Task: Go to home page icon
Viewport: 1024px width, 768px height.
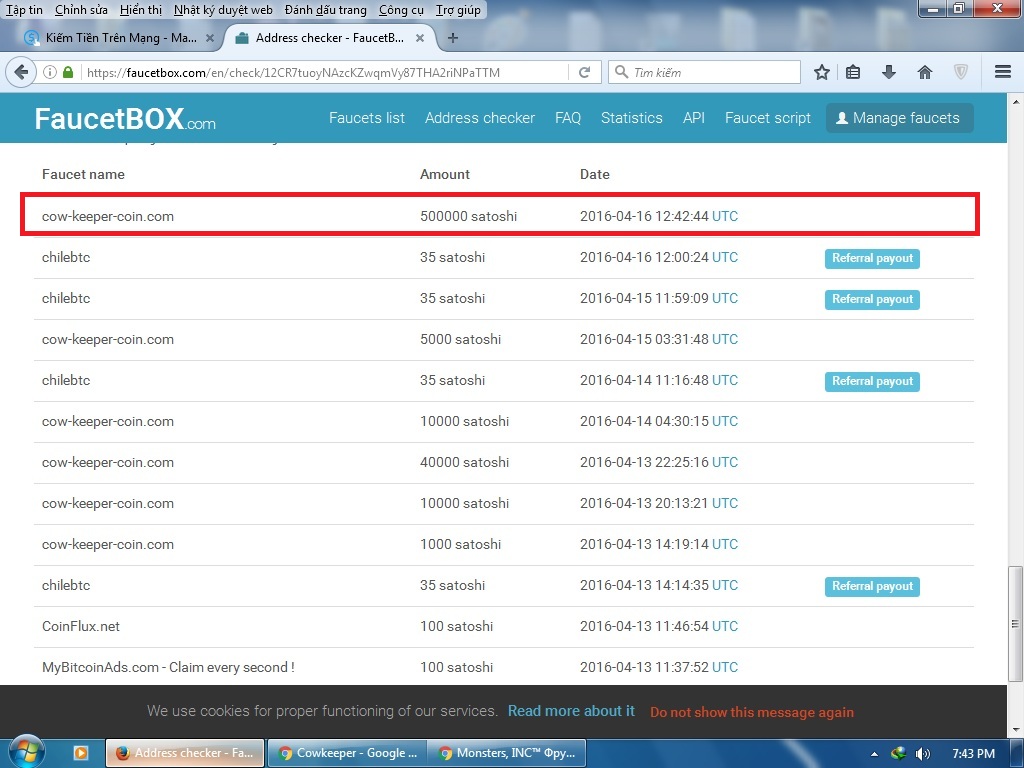Action: (x=925, y=72)
